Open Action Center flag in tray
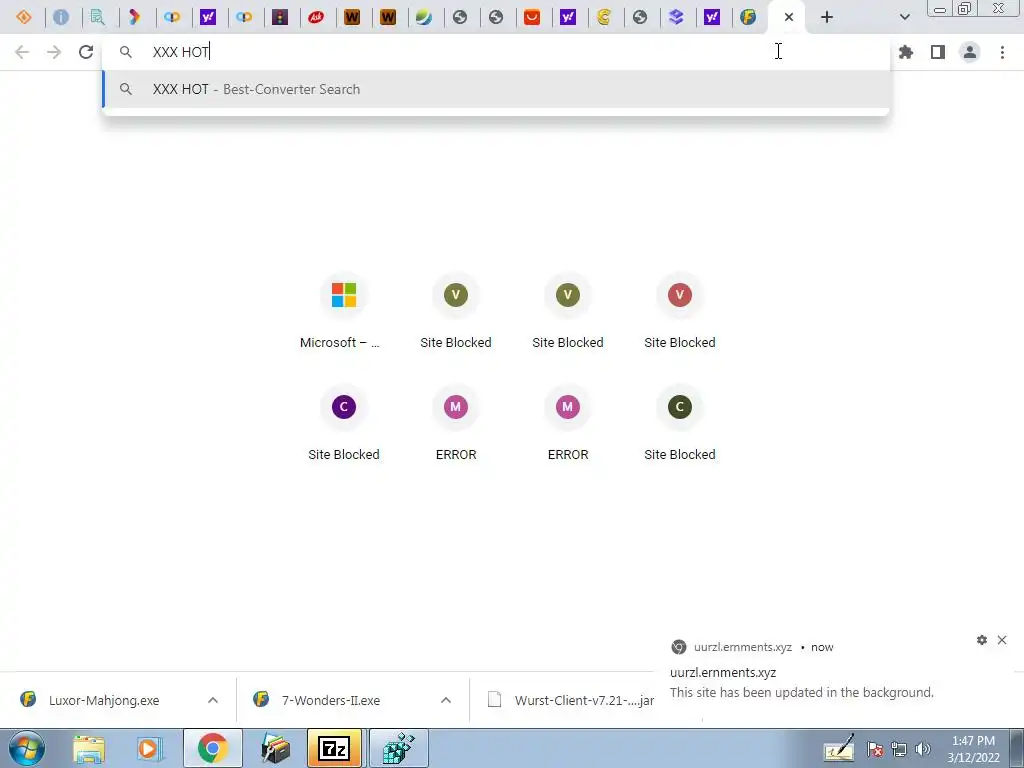Viewport: 1024px width, 768px height. point(875,750)
